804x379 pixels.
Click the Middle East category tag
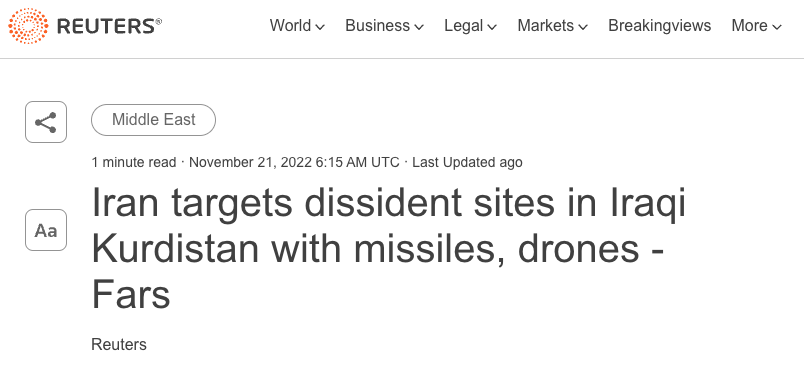[x=153, y=120]
